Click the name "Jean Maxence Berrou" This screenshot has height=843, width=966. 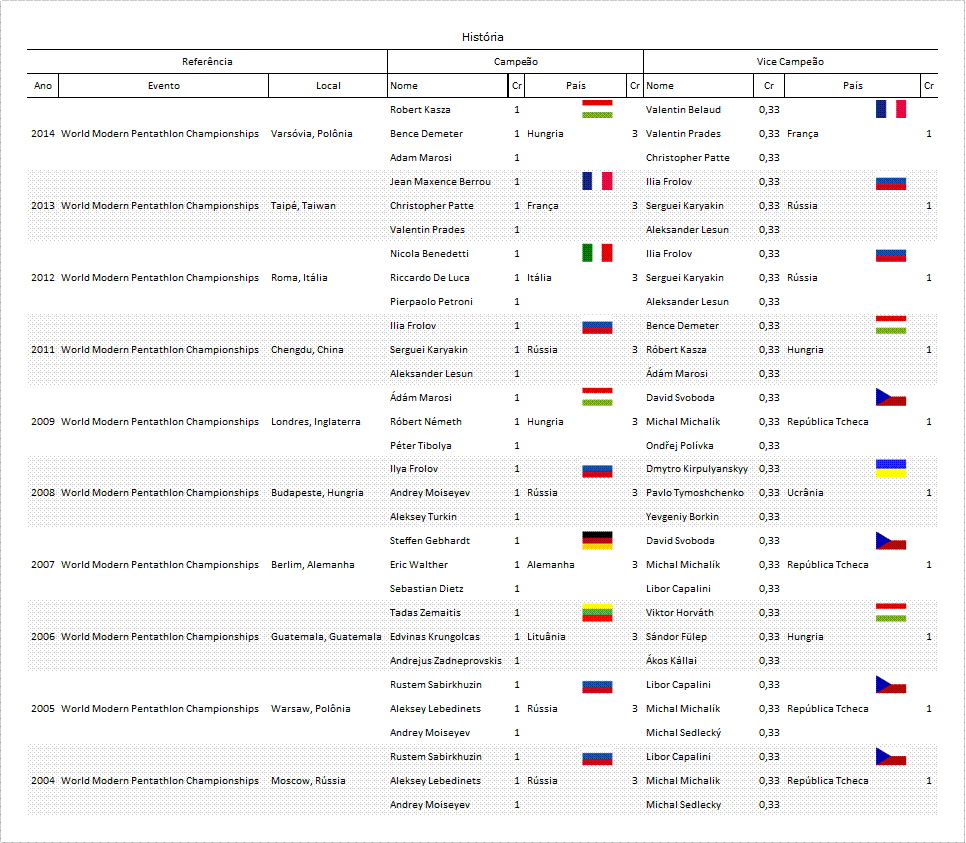(x=440, y=182)
